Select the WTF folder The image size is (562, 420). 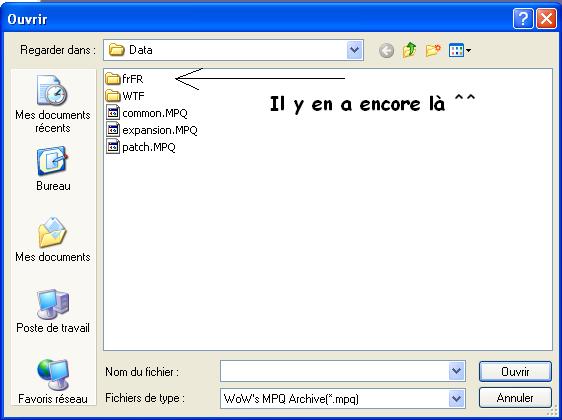click(125, 96)
